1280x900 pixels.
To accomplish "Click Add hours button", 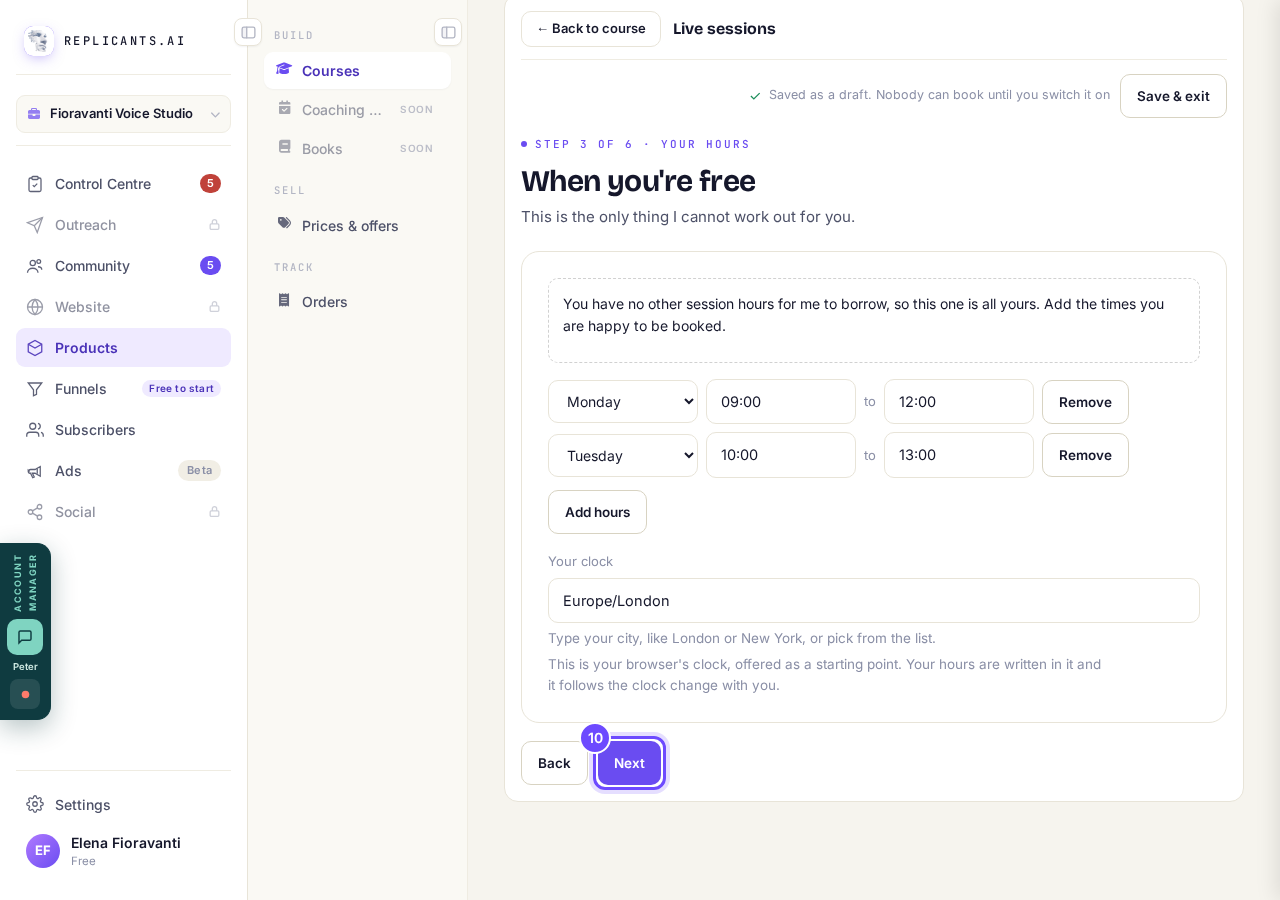I will point(597,512).
